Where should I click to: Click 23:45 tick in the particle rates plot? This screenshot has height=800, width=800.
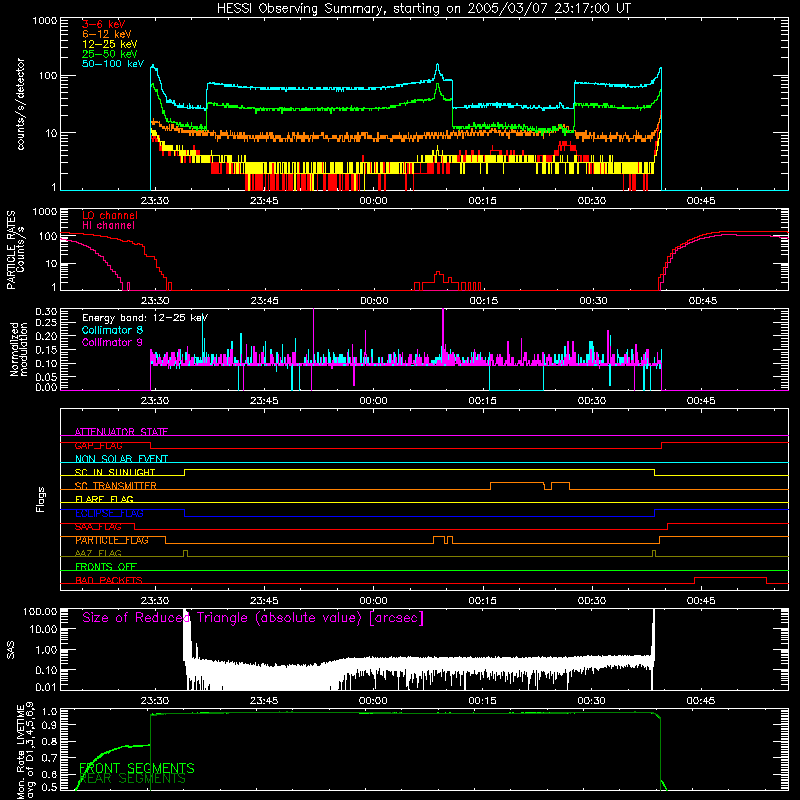pyautogui.click(x=264, y=301)
